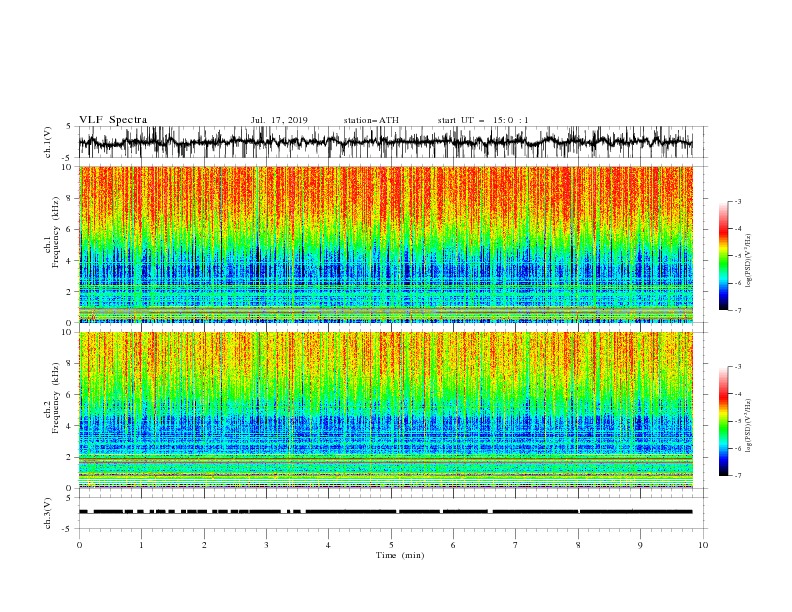The image size is (792, 612).
Task: Click the ch.2 colorbar "-3" value
Action: pyautogui.click(x=737, y=367)
